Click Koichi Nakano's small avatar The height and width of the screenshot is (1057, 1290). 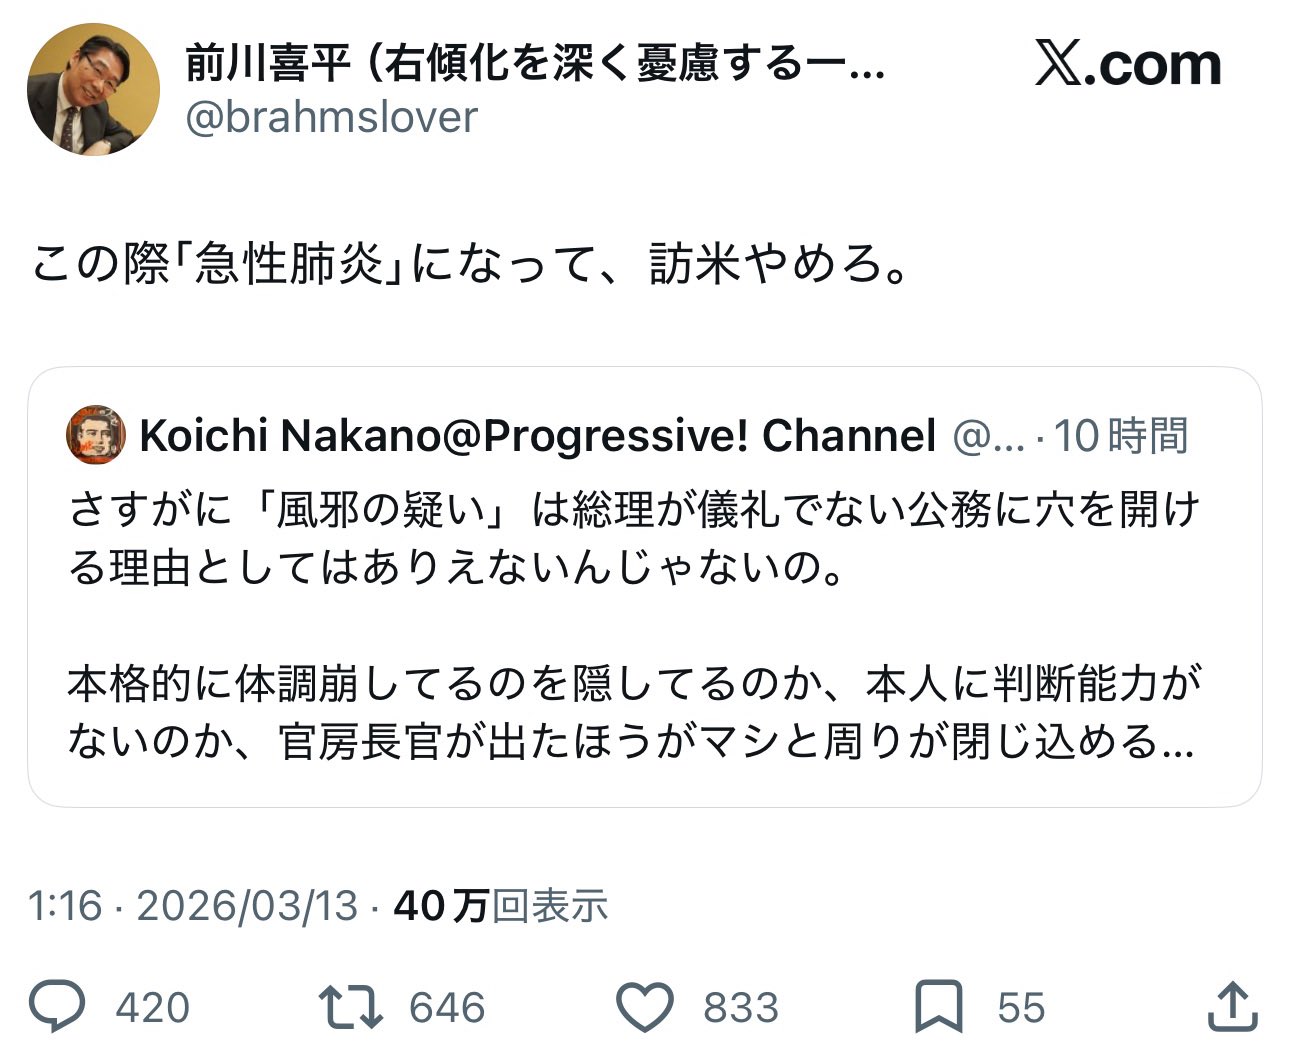coord(96,435)
